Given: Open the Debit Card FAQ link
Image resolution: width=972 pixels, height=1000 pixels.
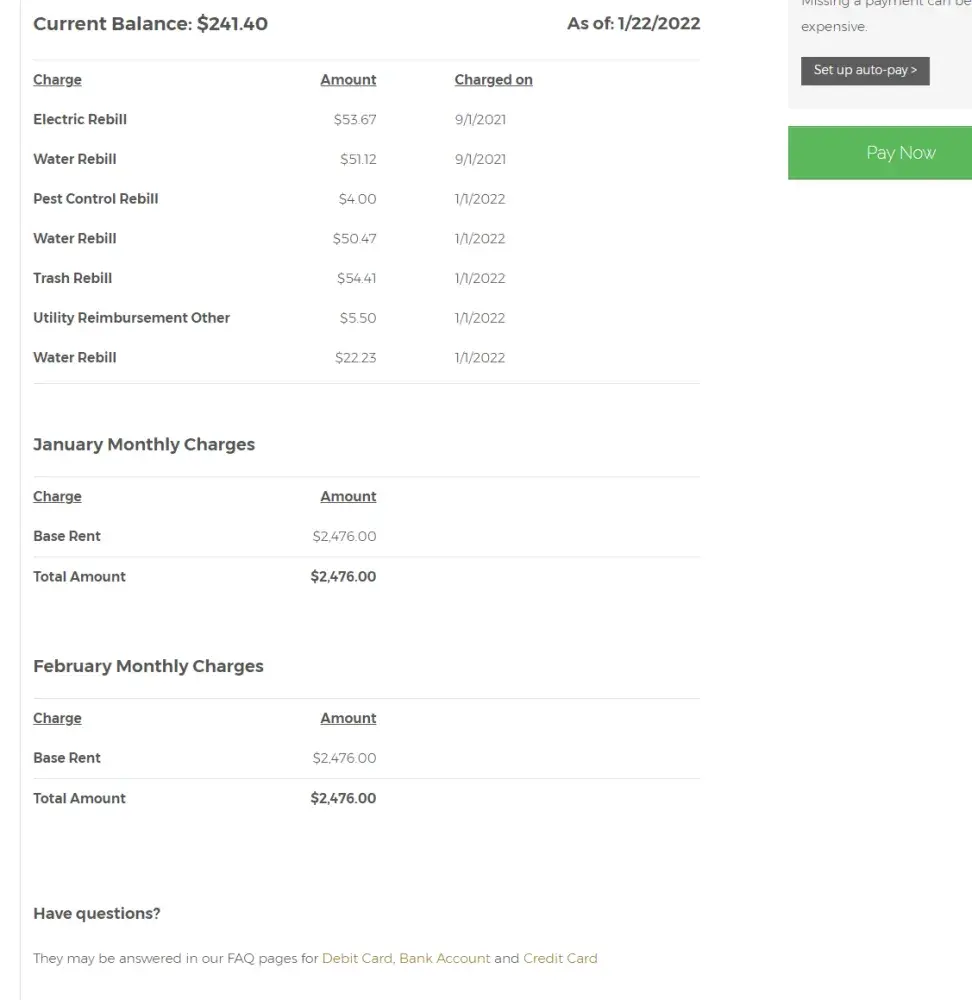Looking at the screenshot, I should pyautogui.click(x=357, y=958).
